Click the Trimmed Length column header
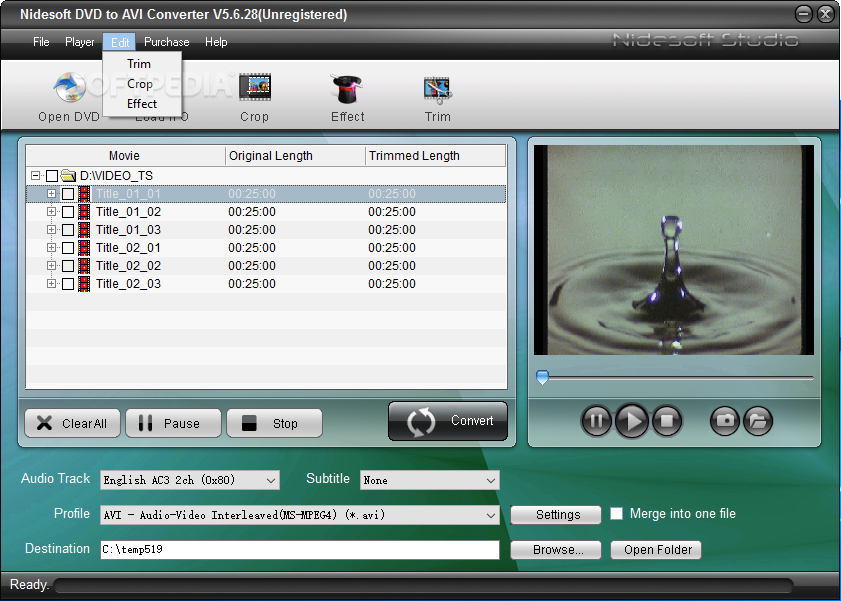The image size is (841, 601). pos(435,155)
